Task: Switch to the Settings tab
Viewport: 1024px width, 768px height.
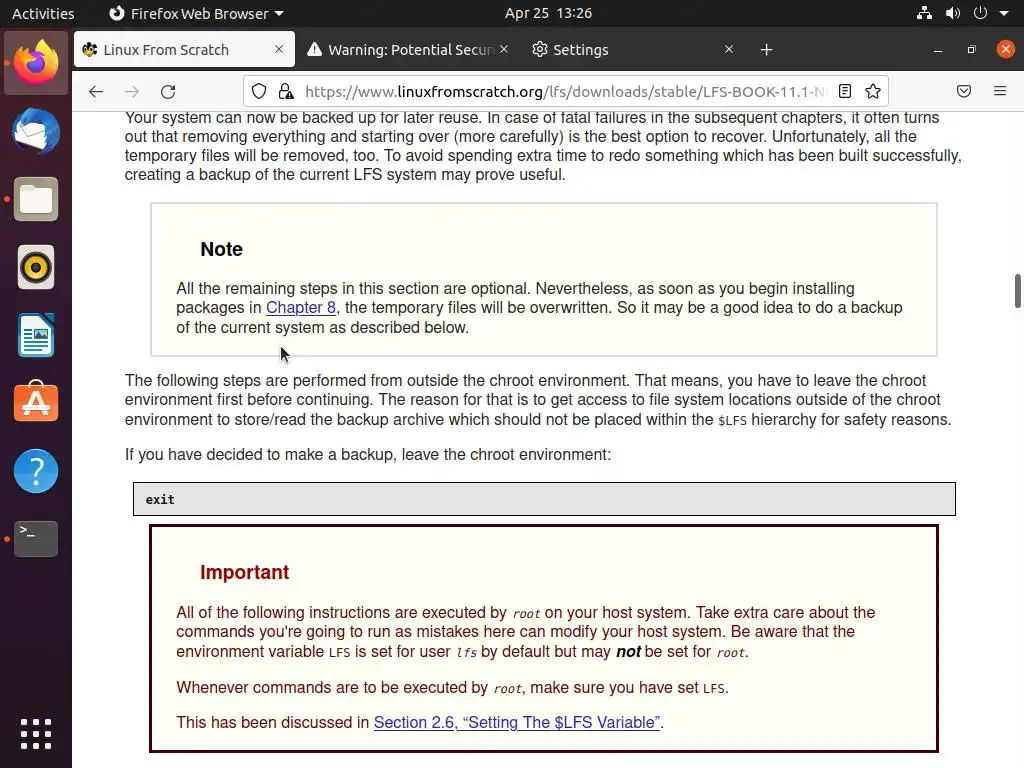Action: 633,50
